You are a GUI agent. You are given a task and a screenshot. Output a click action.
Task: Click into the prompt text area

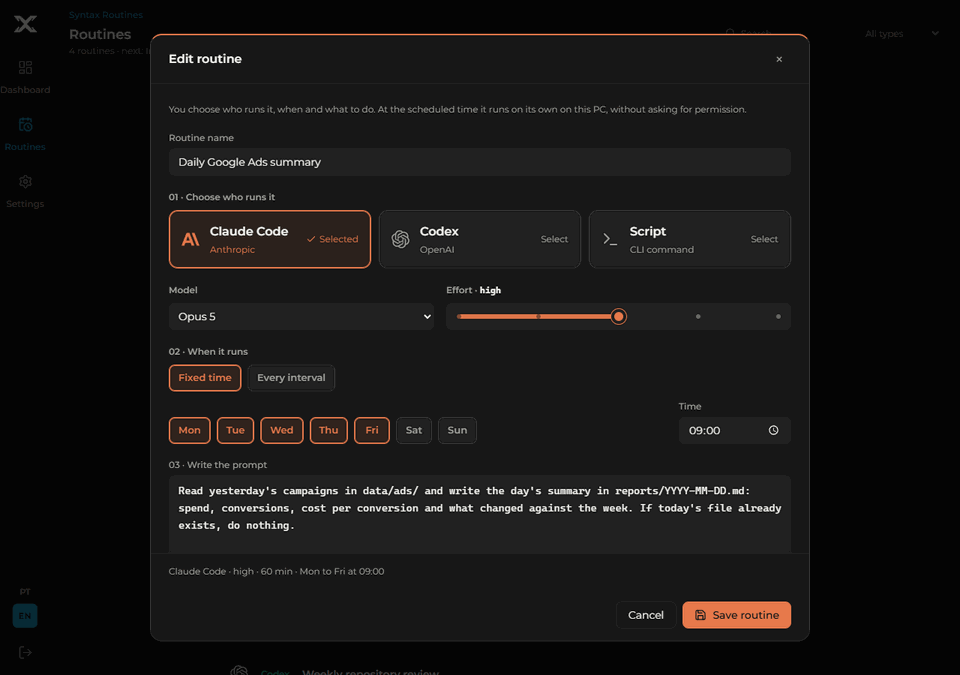(x=479, y=514)
